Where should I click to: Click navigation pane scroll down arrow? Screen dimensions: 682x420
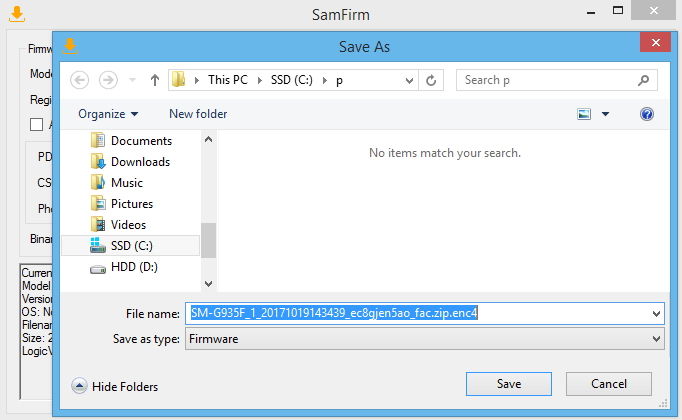[x=208, y=283]
